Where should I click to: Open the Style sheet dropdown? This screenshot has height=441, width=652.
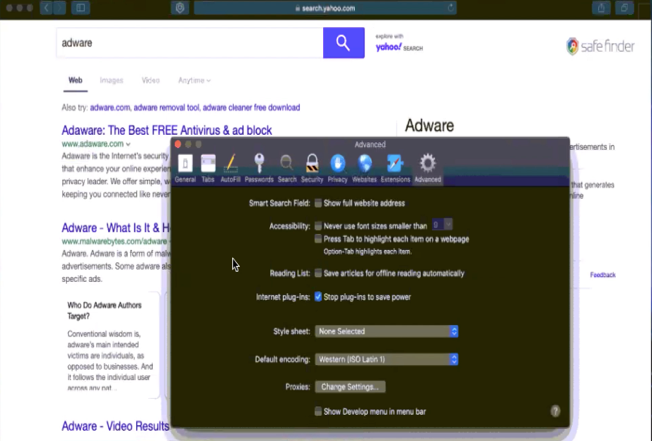[x=386, y=331]
